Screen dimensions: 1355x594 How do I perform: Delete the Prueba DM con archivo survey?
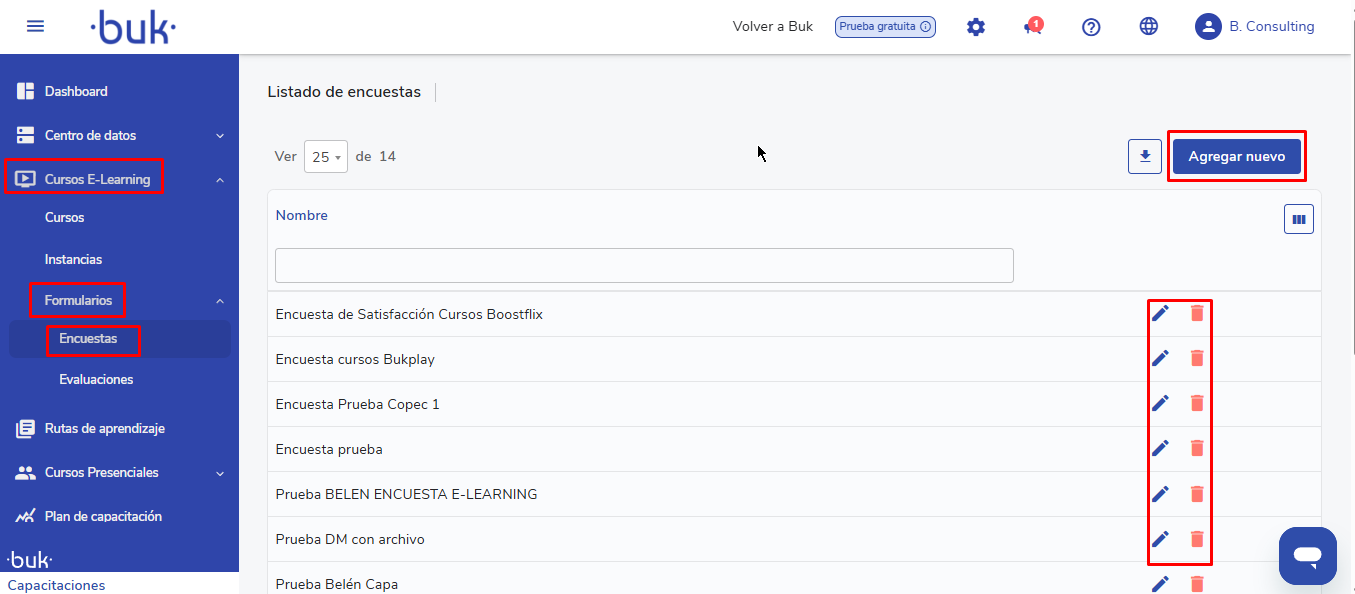[1197, 539]
